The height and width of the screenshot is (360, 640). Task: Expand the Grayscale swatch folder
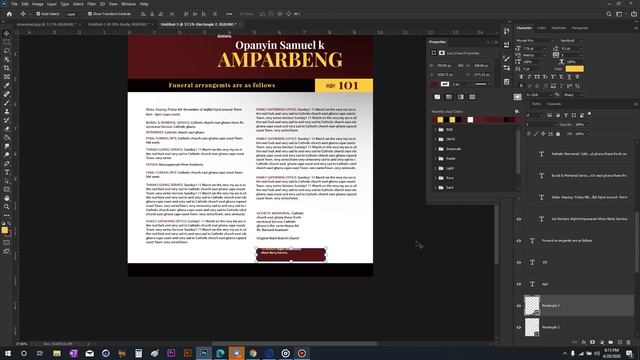point(436,149)
